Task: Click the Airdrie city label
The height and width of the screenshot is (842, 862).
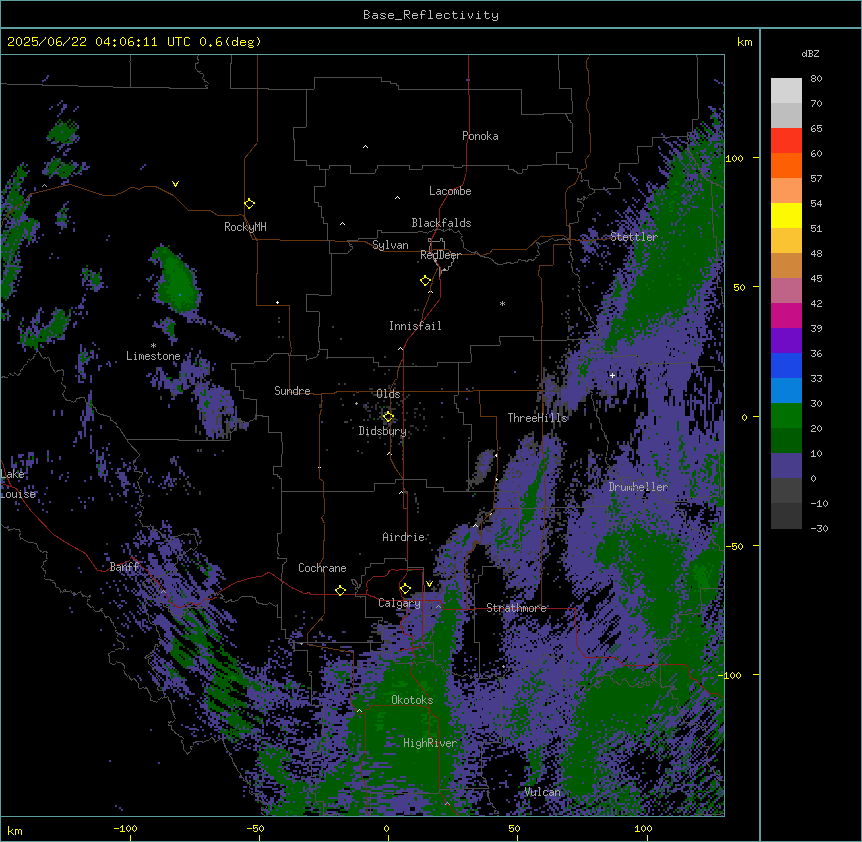Action: pyautogui.click(x=404, y=537)
